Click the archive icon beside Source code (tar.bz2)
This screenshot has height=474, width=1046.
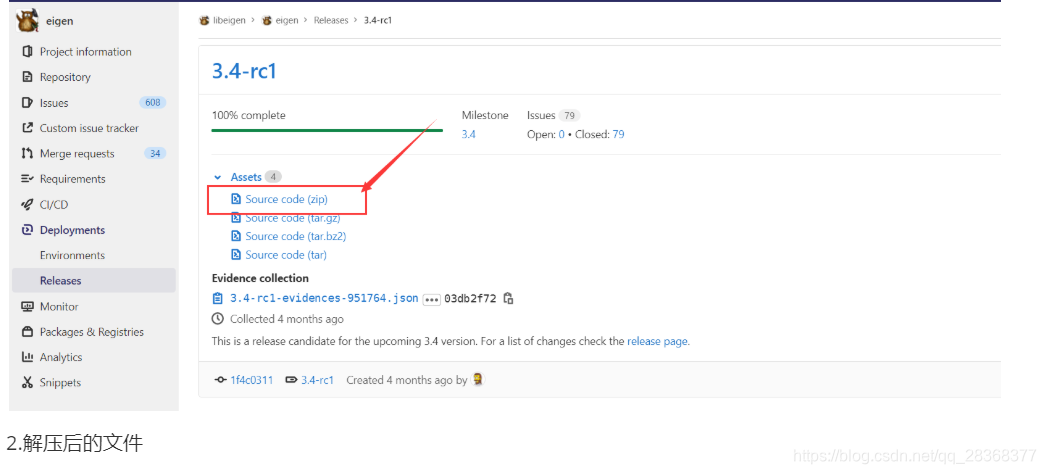click(x=235, y=236)
